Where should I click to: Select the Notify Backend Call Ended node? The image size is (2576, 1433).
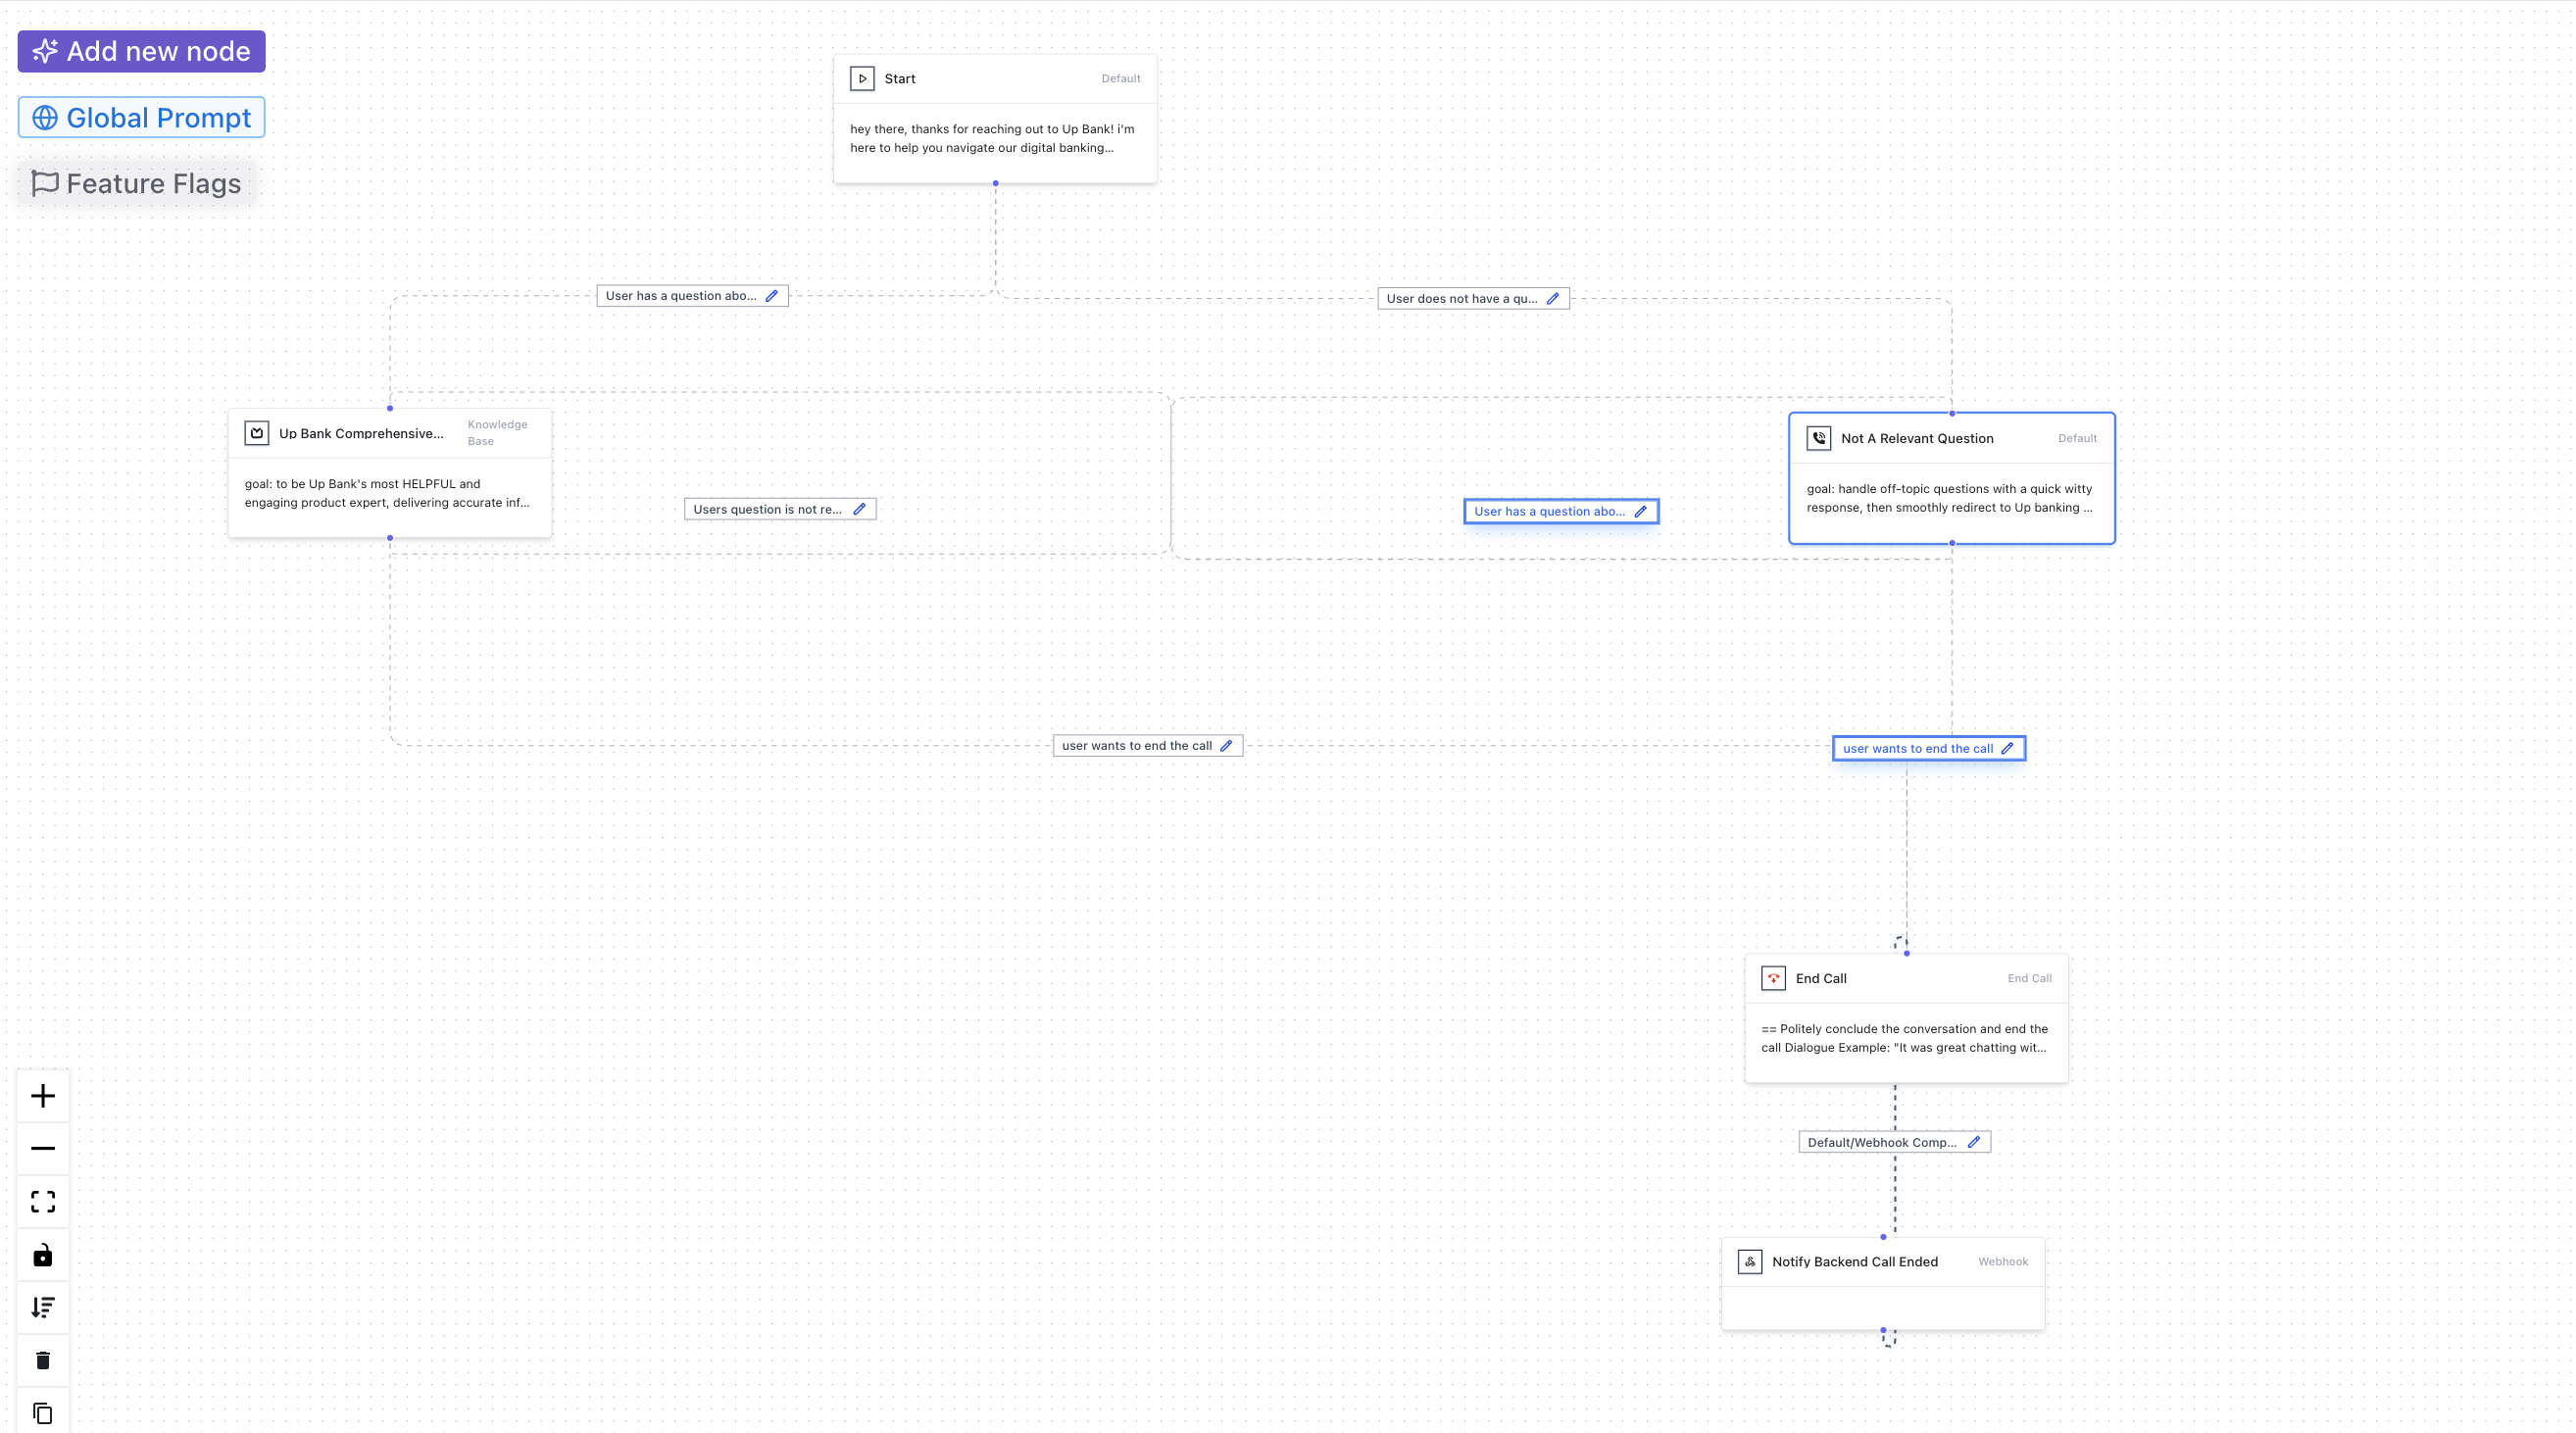[x=1881, y=1283]
